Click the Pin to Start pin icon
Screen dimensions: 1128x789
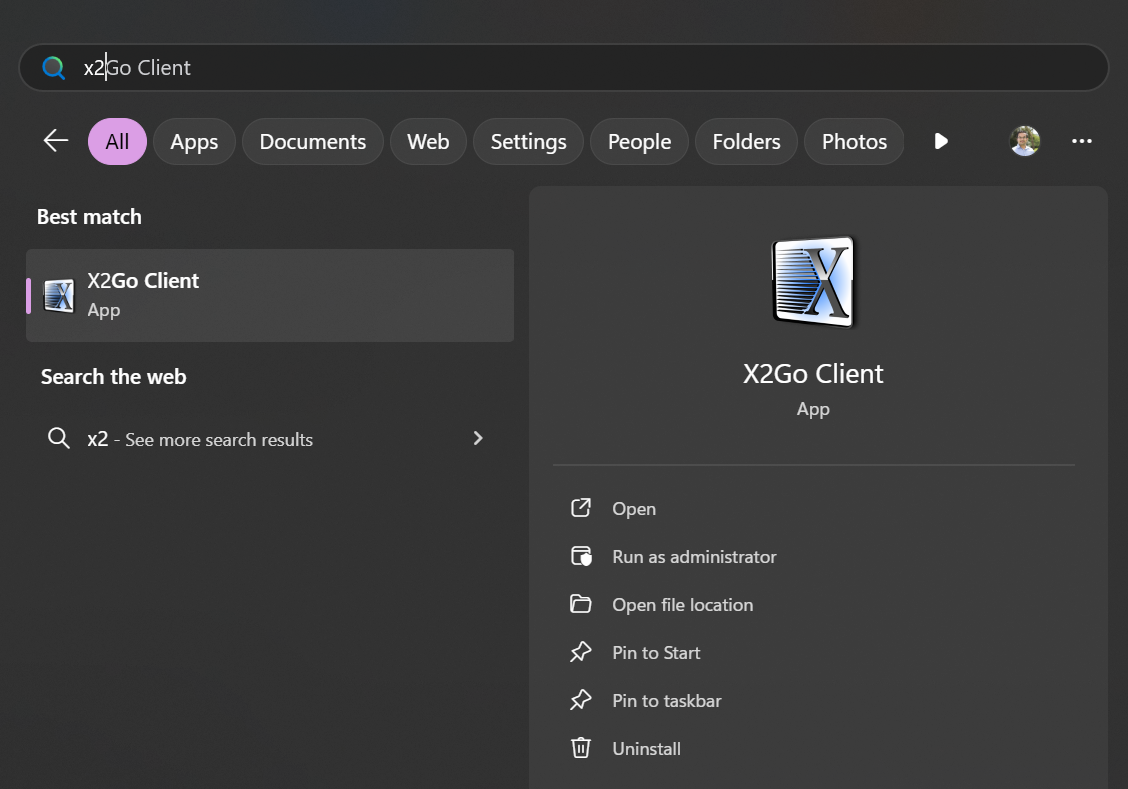click(x=581, y=652)
